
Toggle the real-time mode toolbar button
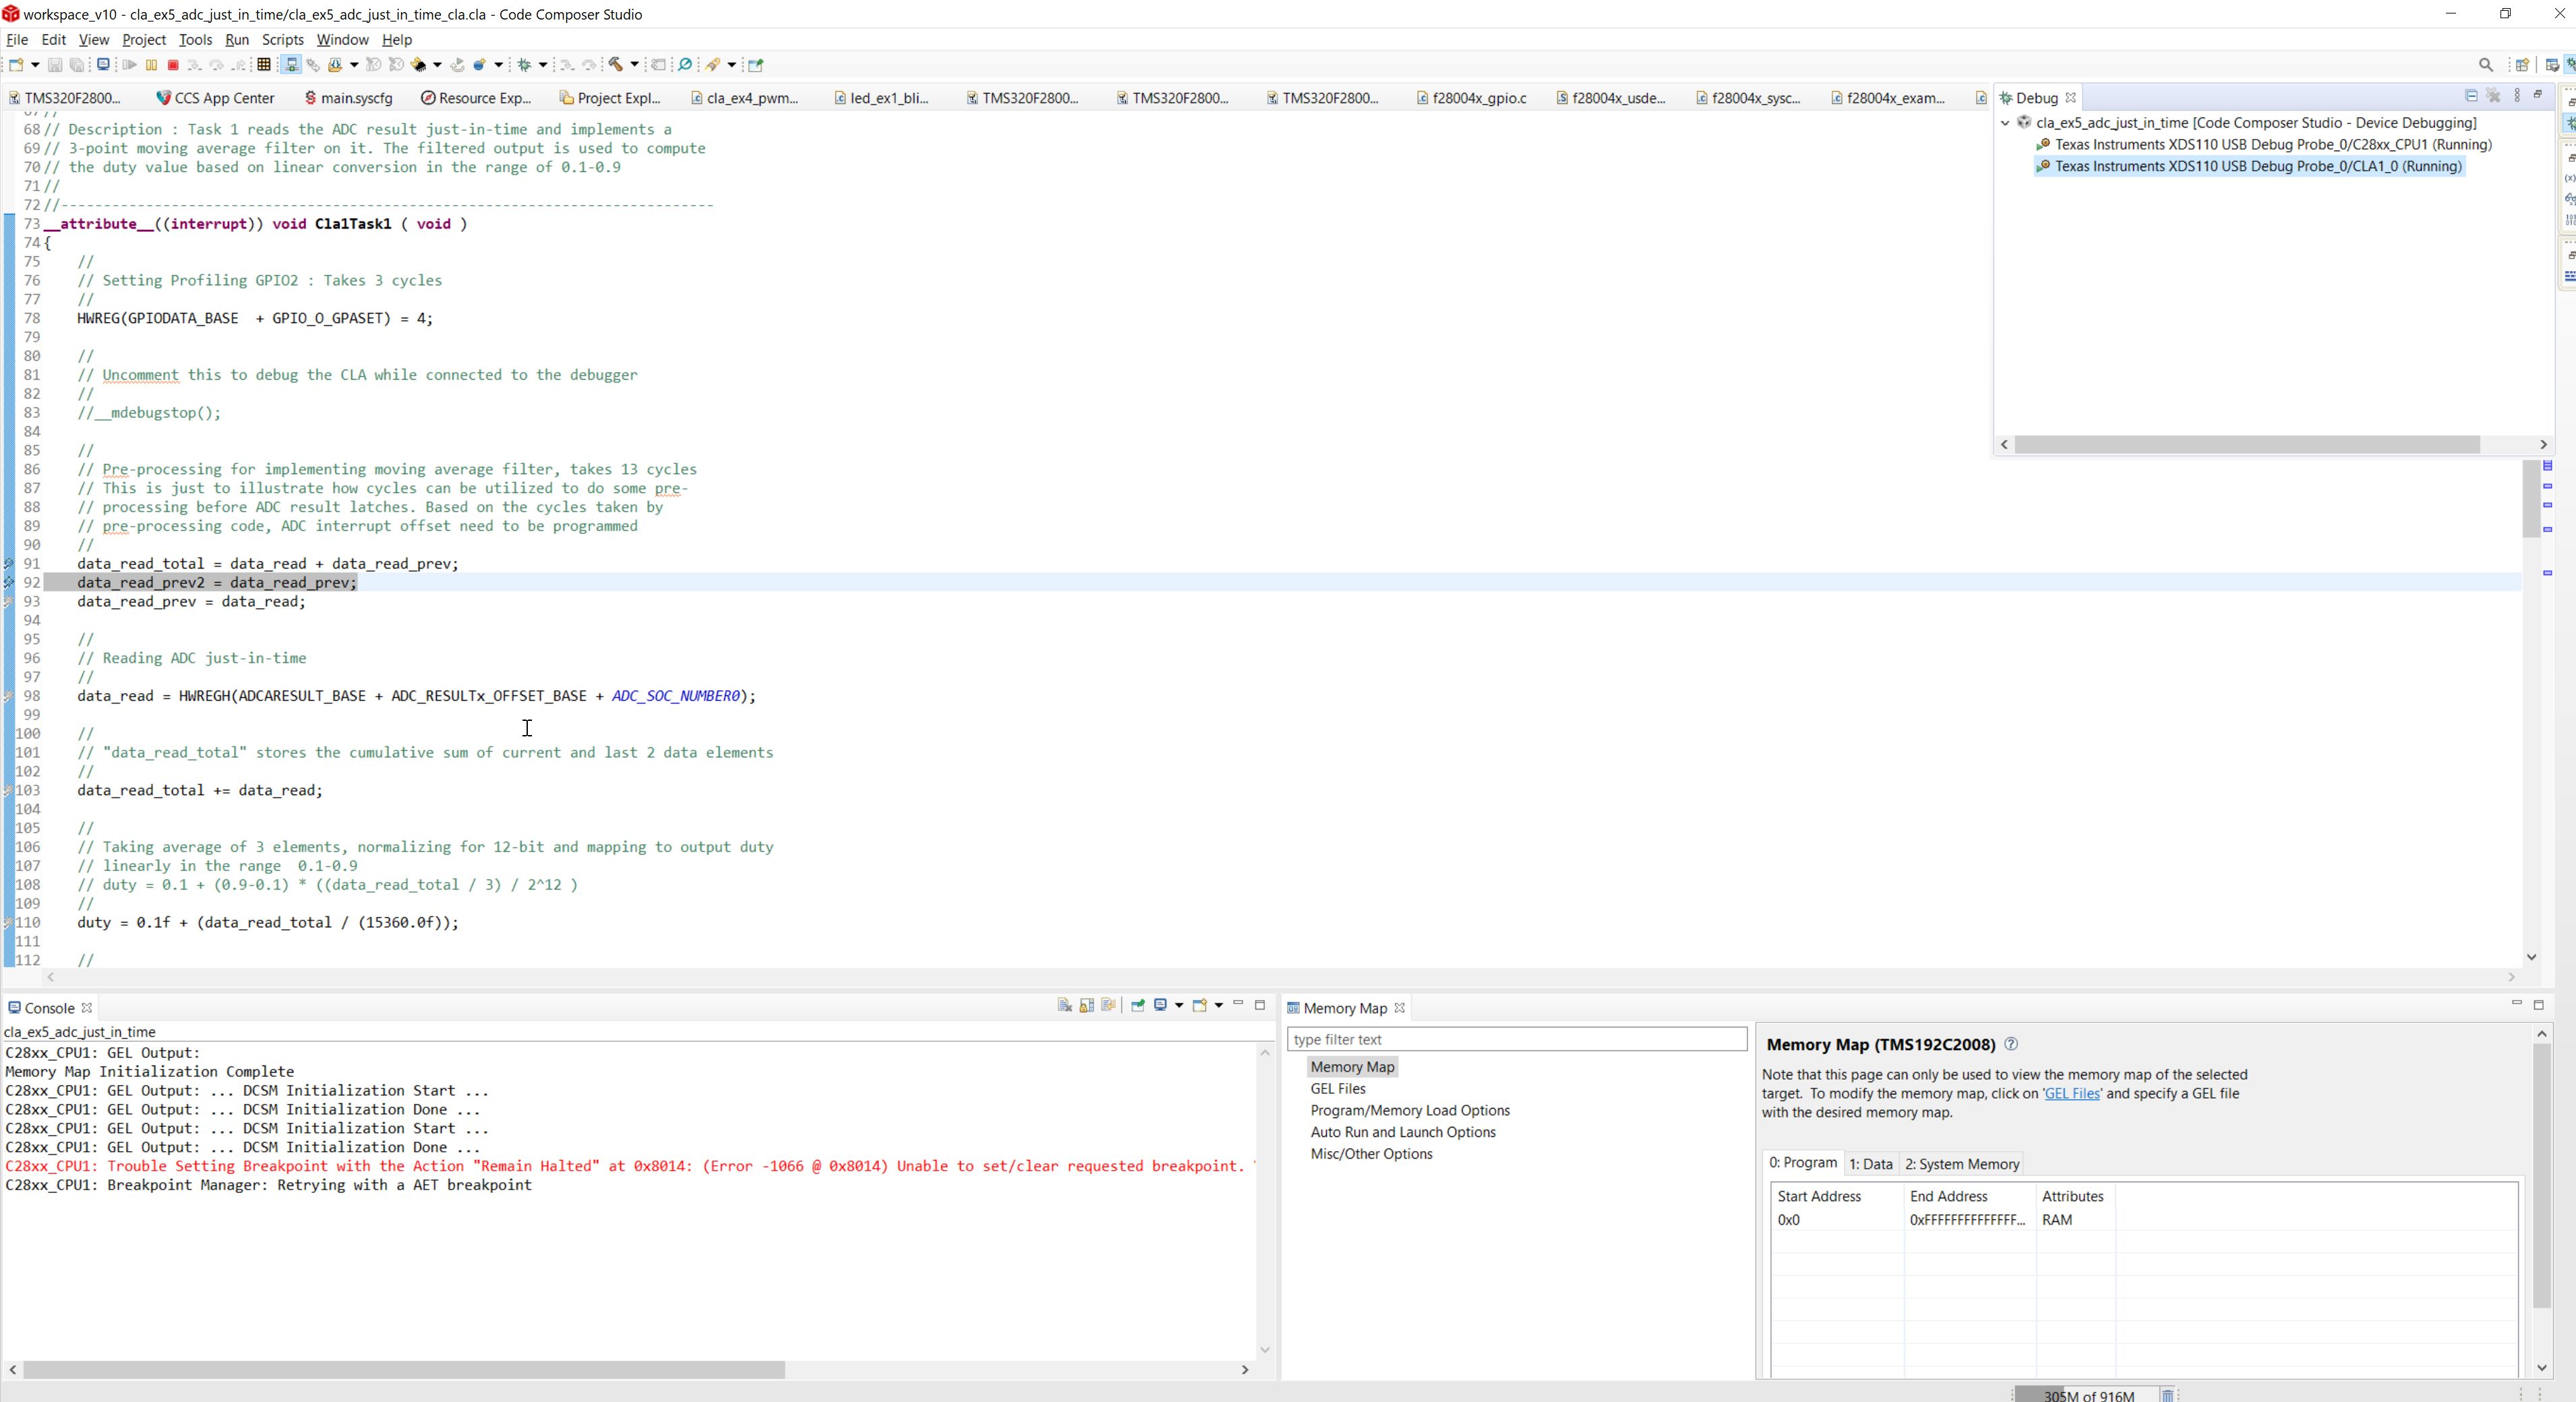pyautogui.click(x=291, y=65)
